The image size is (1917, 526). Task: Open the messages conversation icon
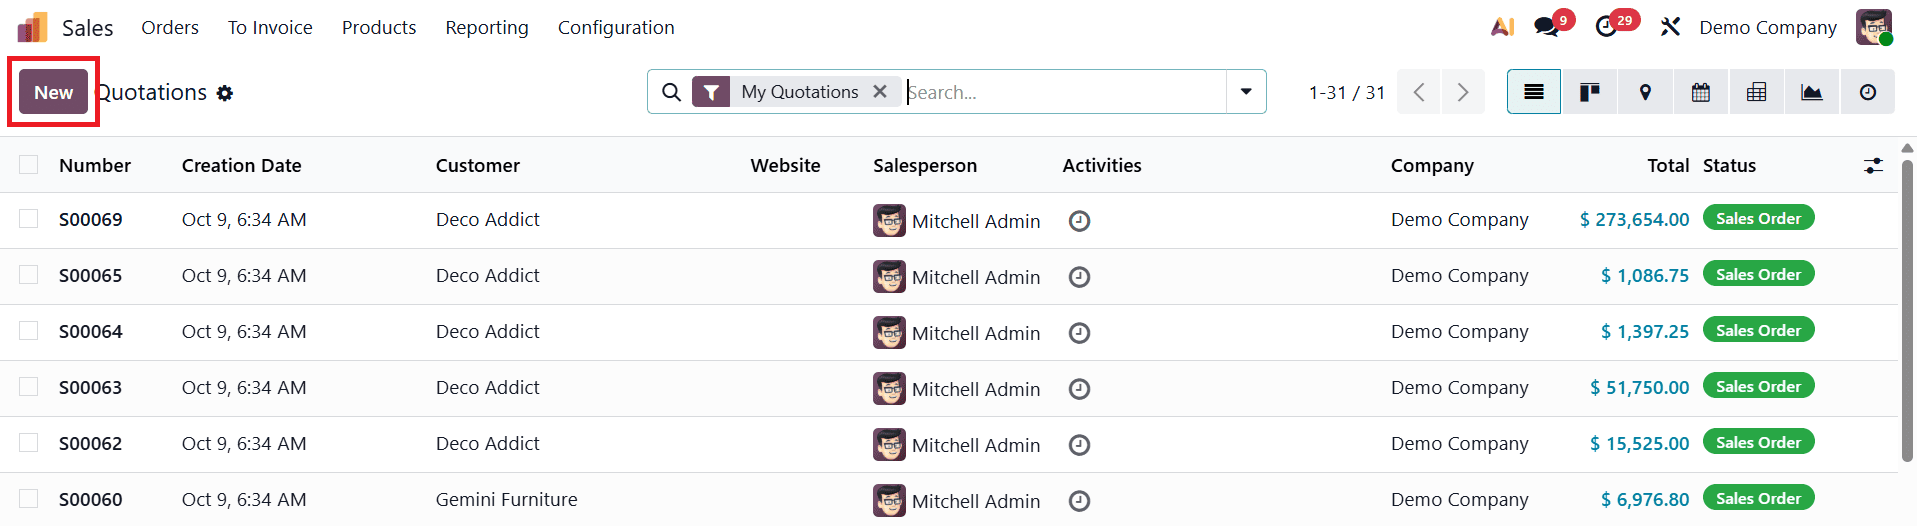1546,27
